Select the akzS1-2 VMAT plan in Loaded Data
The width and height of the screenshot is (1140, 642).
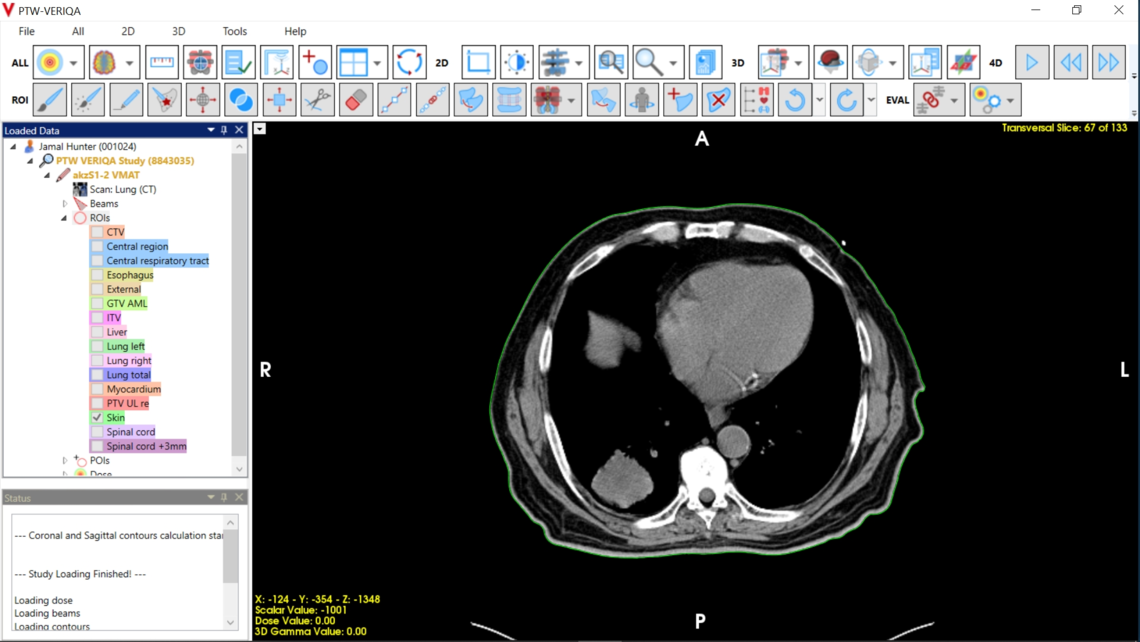110,174
